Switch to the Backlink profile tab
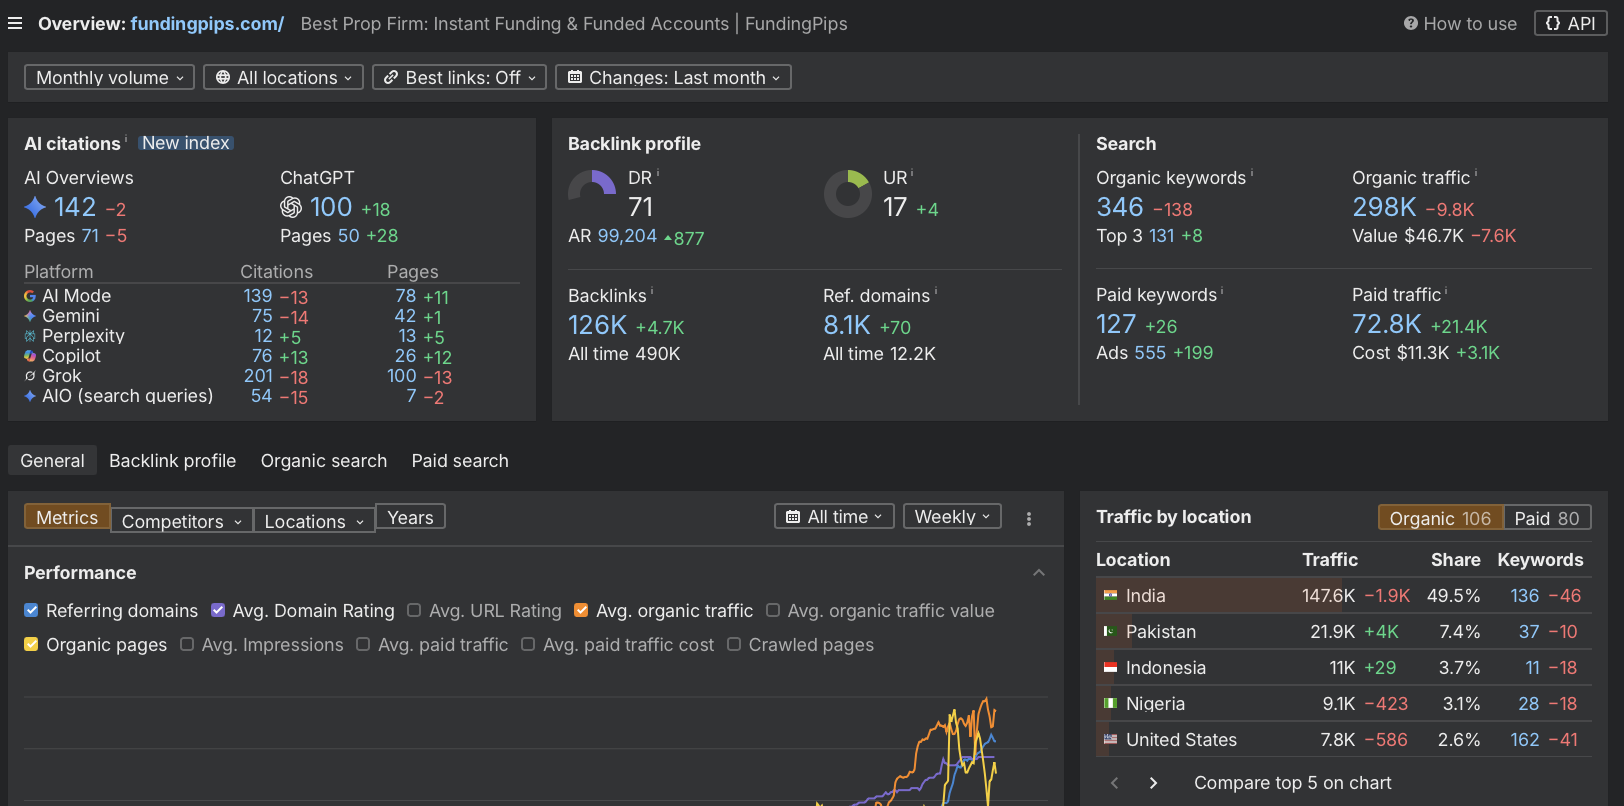The width and height of the screenshot is (1624, 806). pos(173,460)
